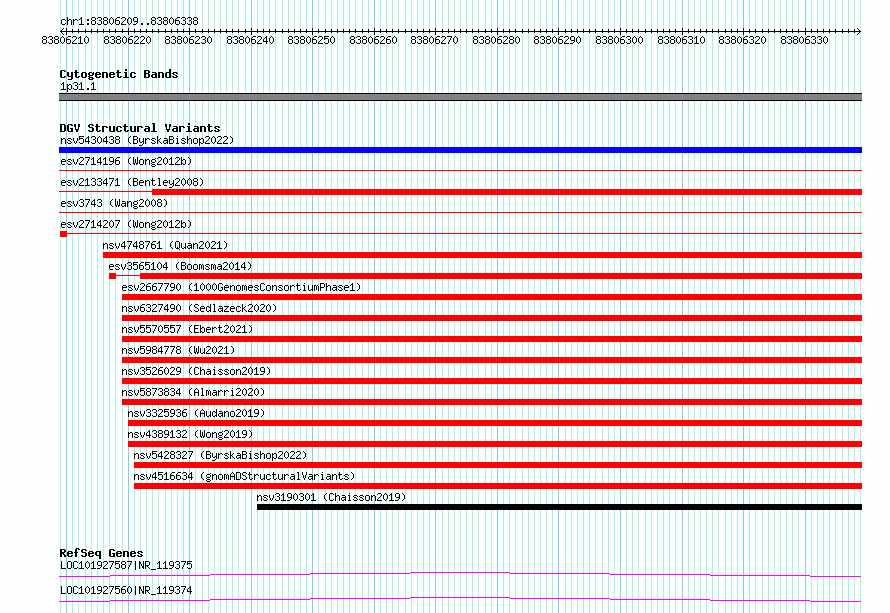
Task: Select nsv6327490 (Sedlazeck2020) label
Action: (x=199, y=308)
